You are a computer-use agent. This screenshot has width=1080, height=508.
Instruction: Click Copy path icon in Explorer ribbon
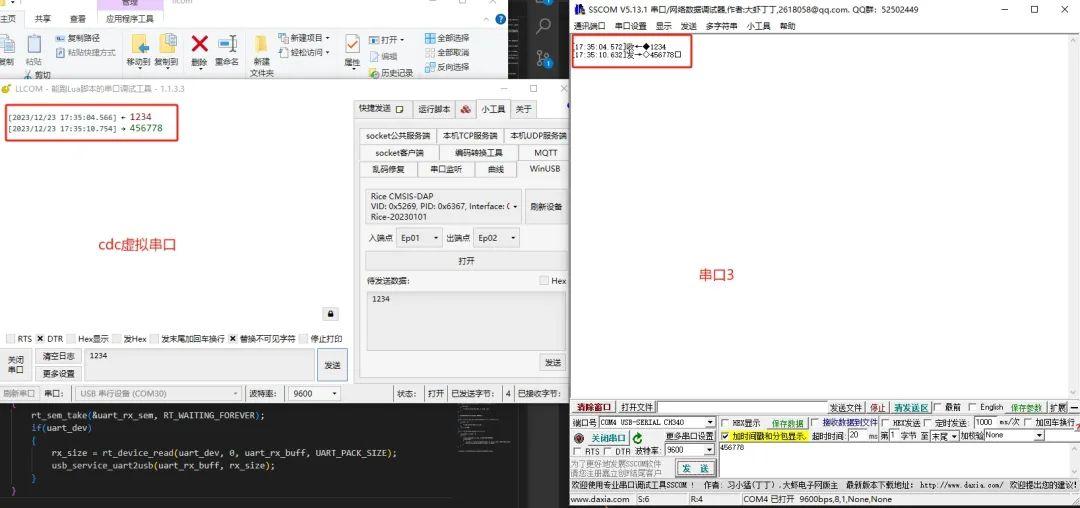click(61, 38)
